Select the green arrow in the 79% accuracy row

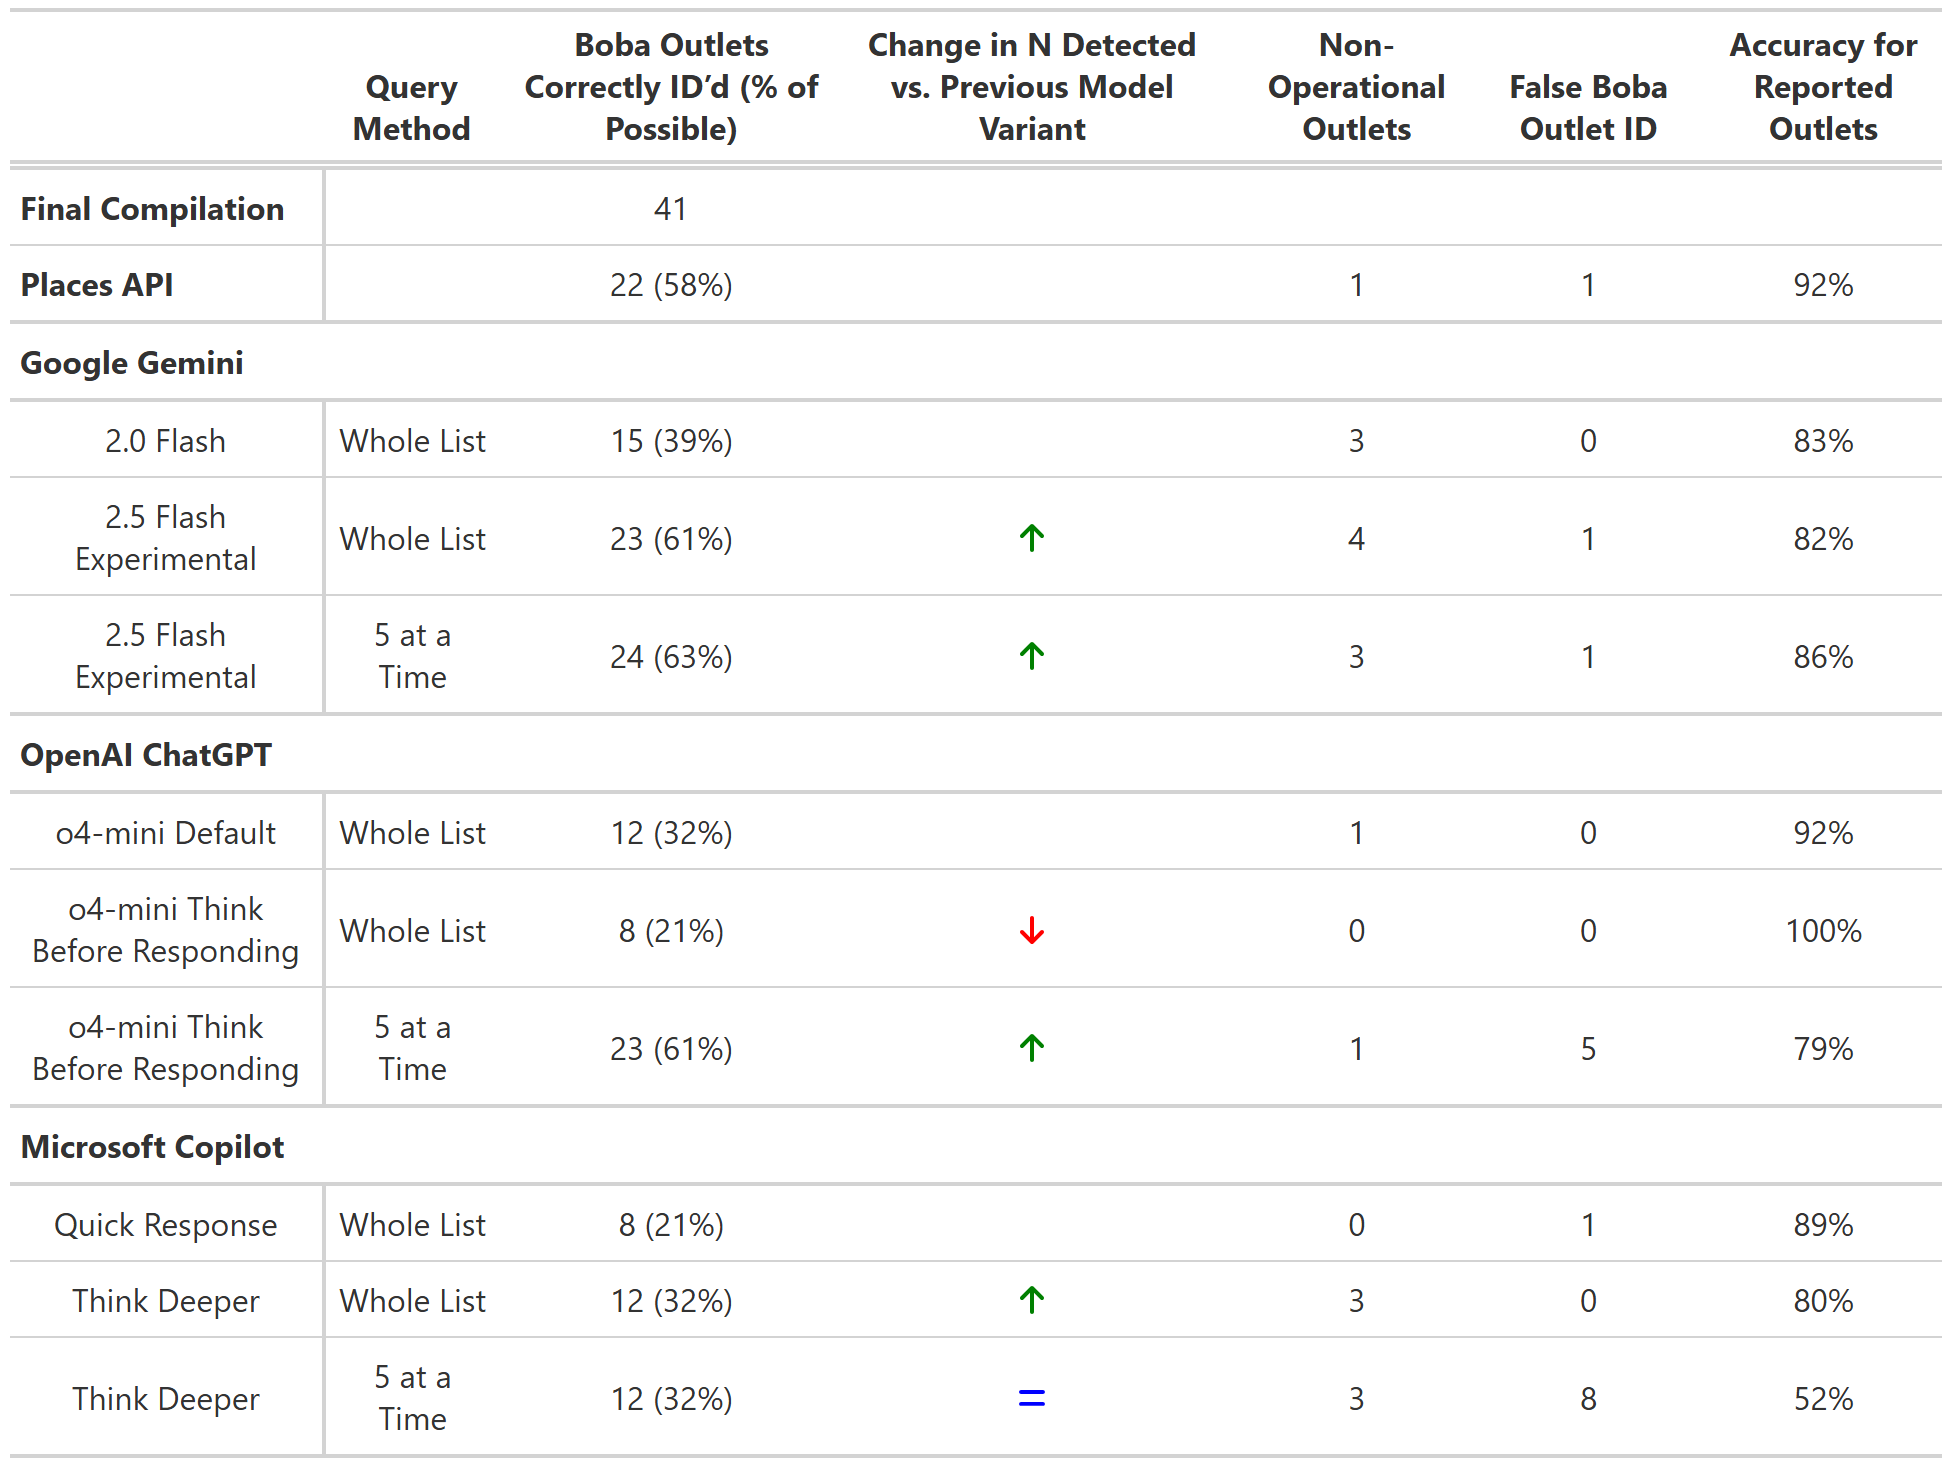[x=1032, y=1048]
